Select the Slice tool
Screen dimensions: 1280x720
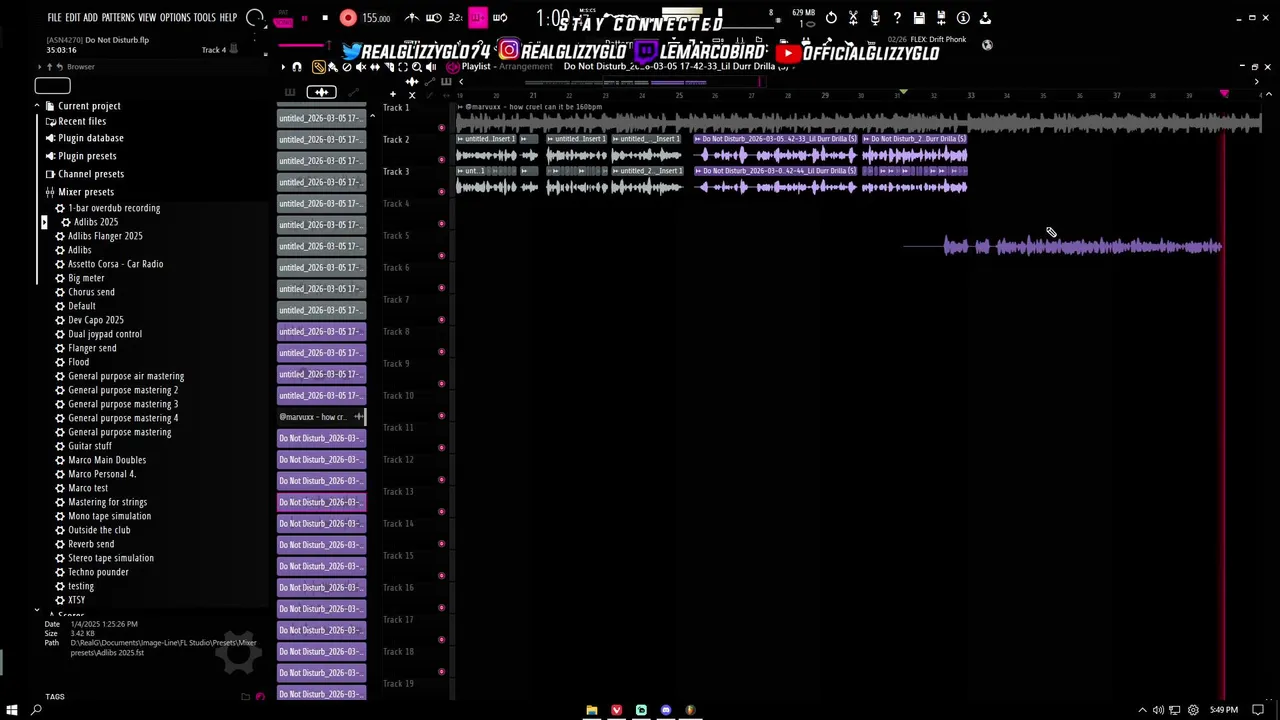coord(389,67)
